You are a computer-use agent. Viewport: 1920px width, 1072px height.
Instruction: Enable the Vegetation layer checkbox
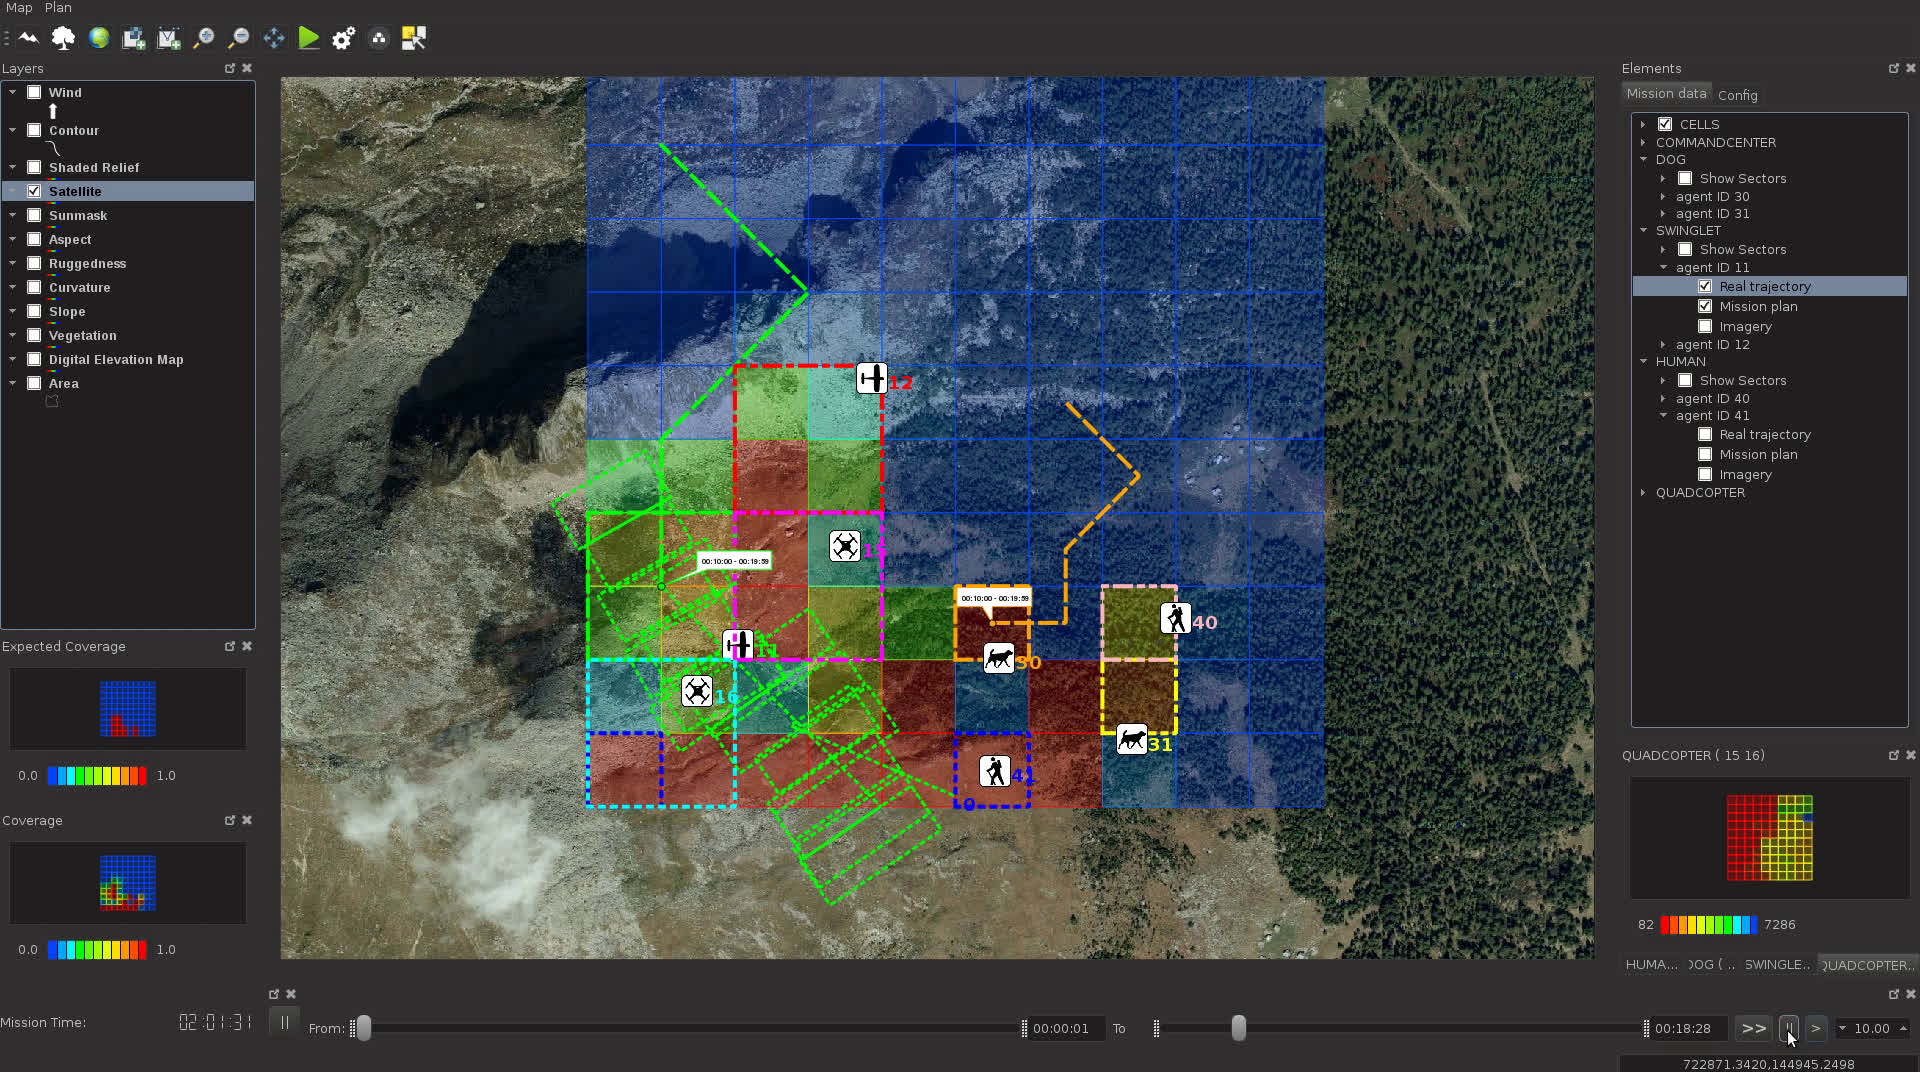coord(34,335)
